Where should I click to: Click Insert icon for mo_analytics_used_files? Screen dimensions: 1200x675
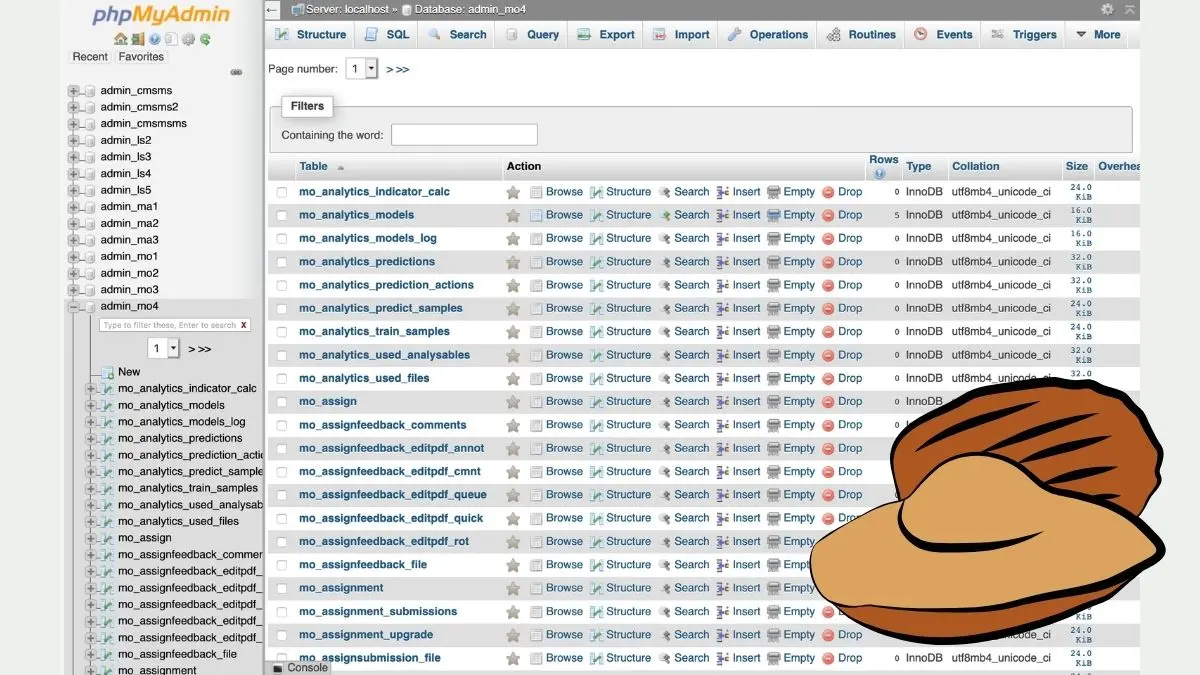point(723,379)
